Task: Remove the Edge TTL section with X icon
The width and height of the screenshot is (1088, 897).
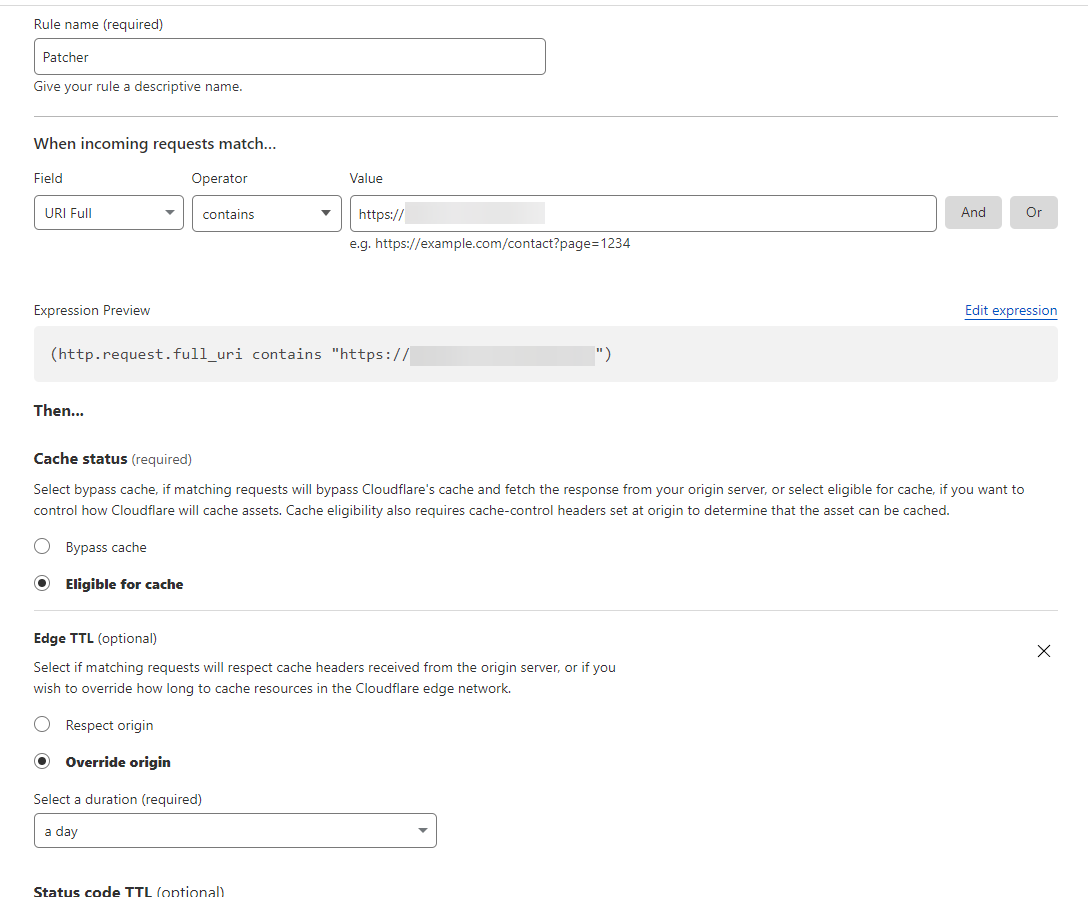Action: (x=1043, y=651)
